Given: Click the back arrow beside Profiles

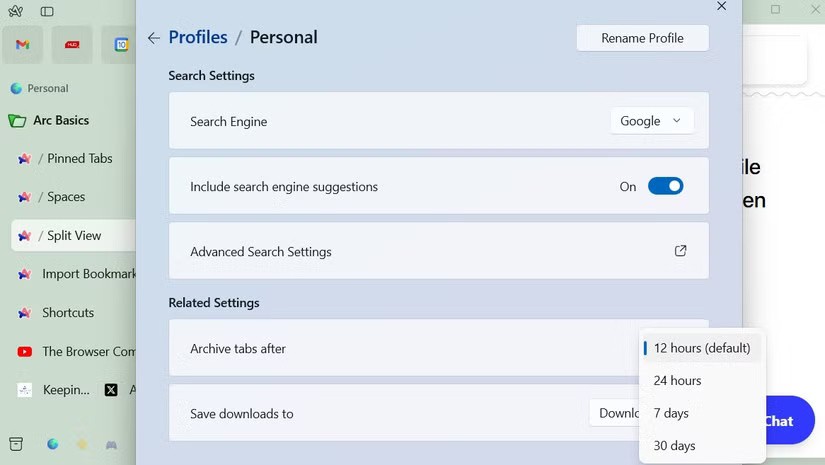Looking at the screenshot, I should (x=153, y=38).
